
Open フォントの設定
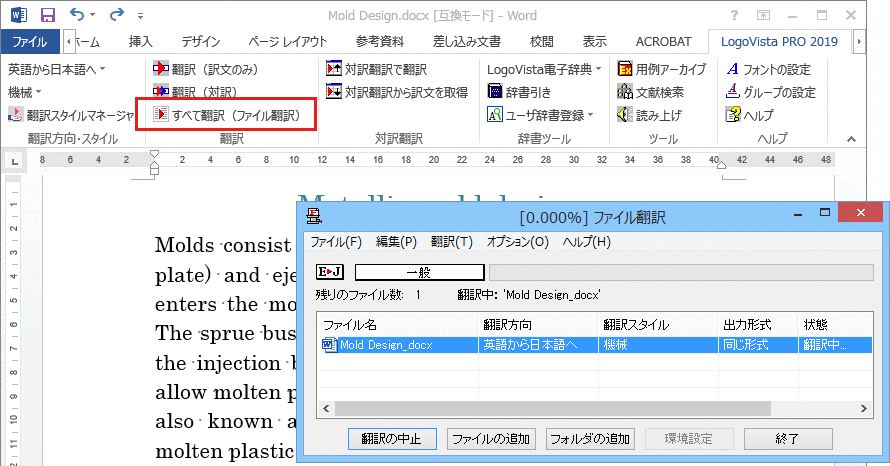(769, 69)
